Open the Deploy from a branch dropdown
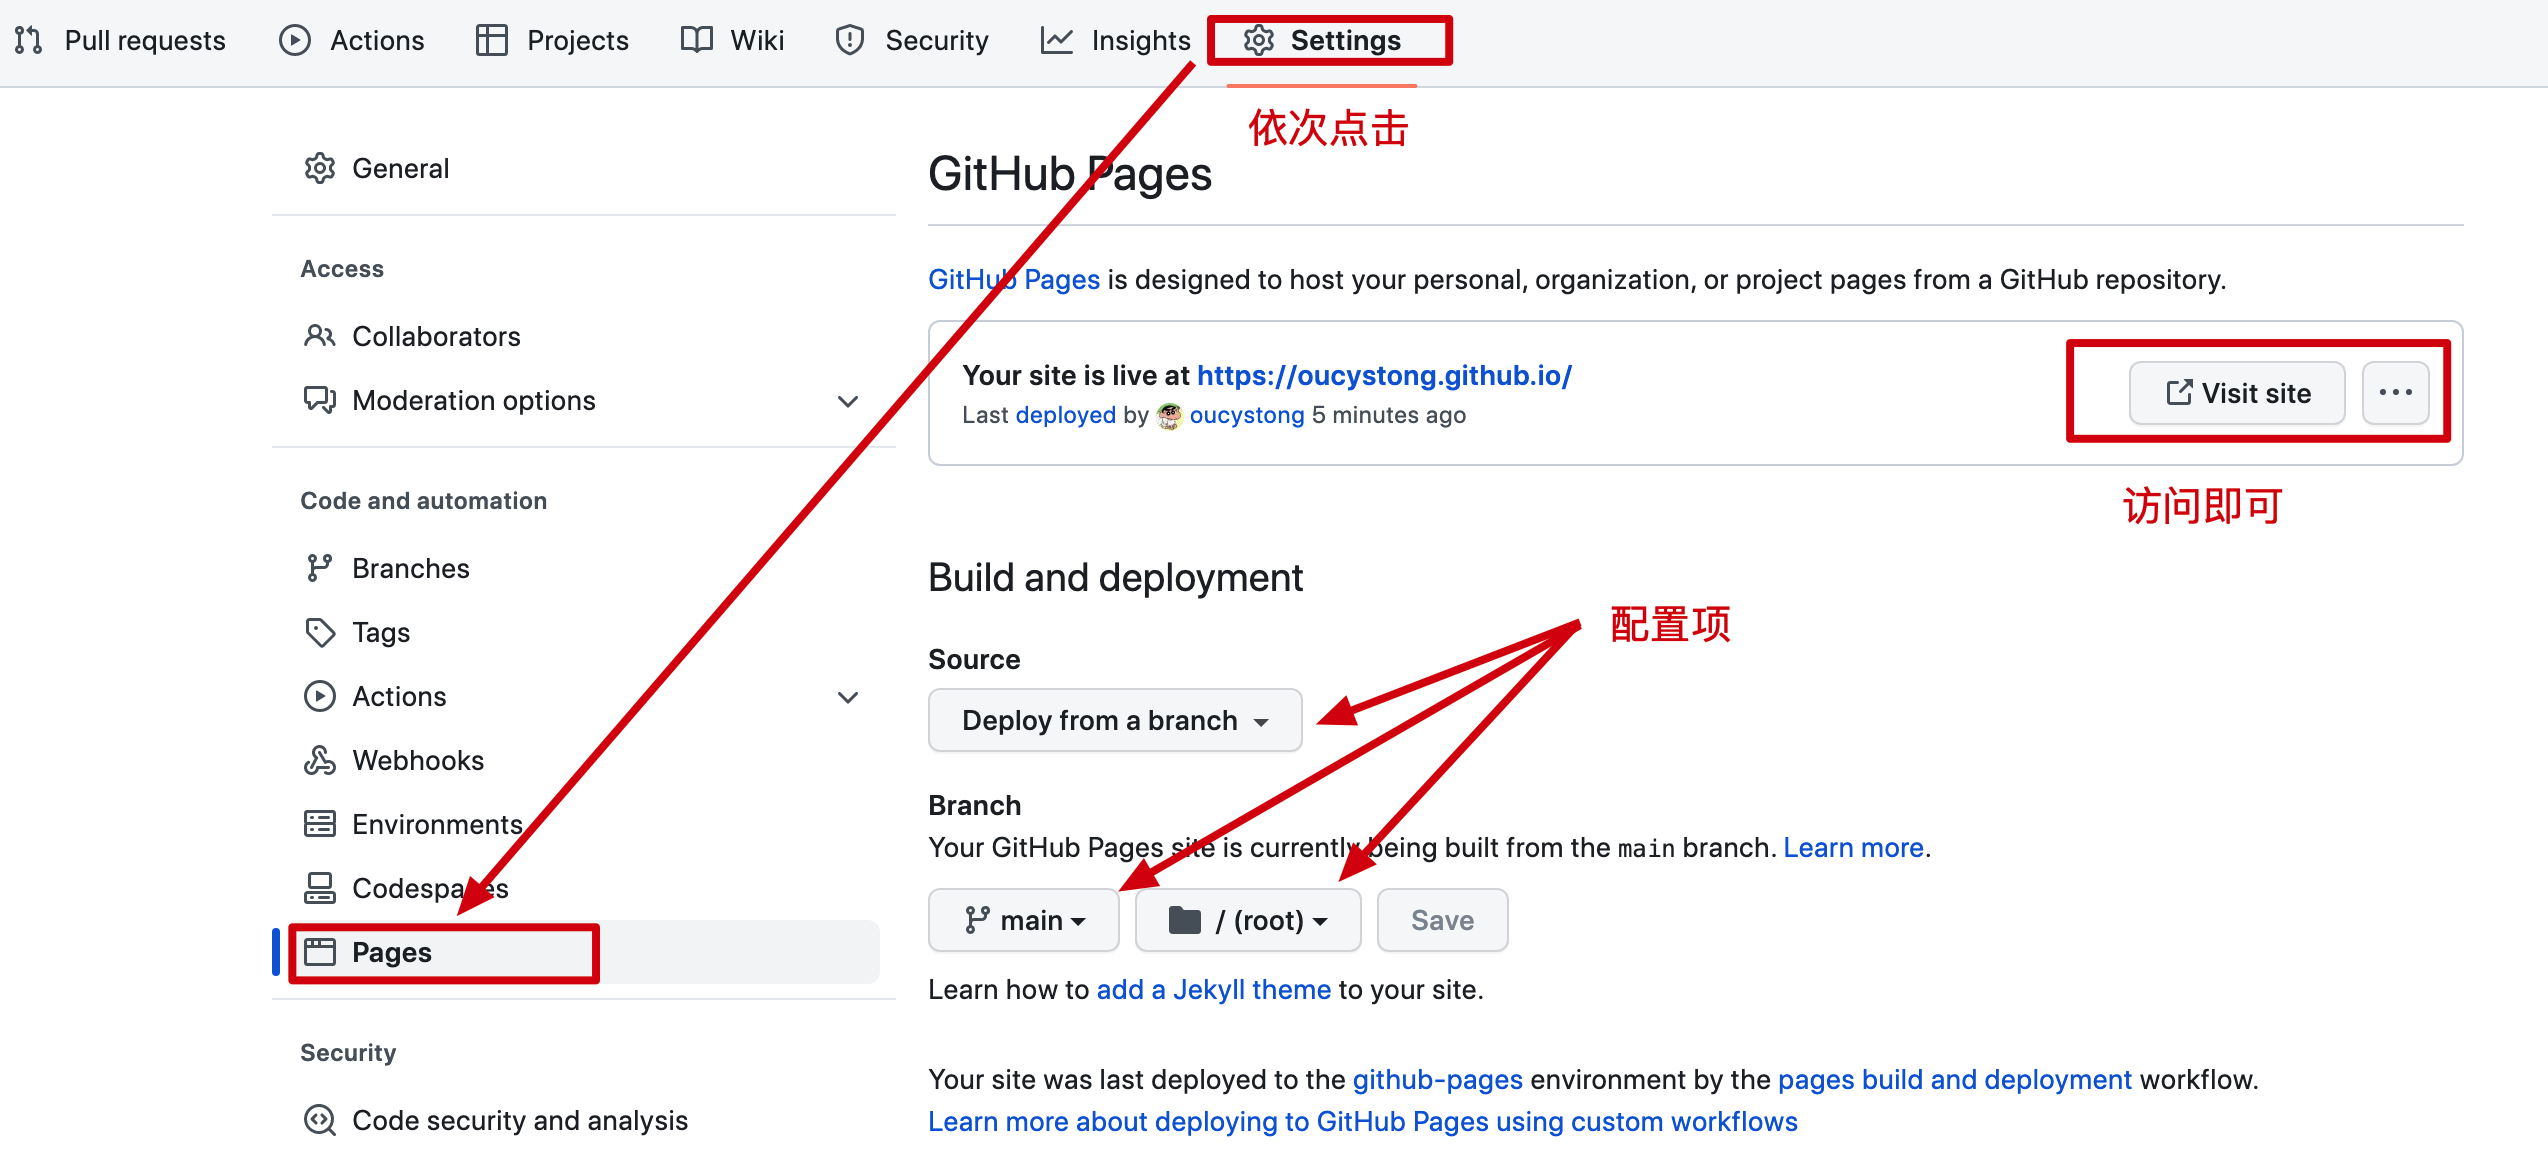 point(1114,720)
